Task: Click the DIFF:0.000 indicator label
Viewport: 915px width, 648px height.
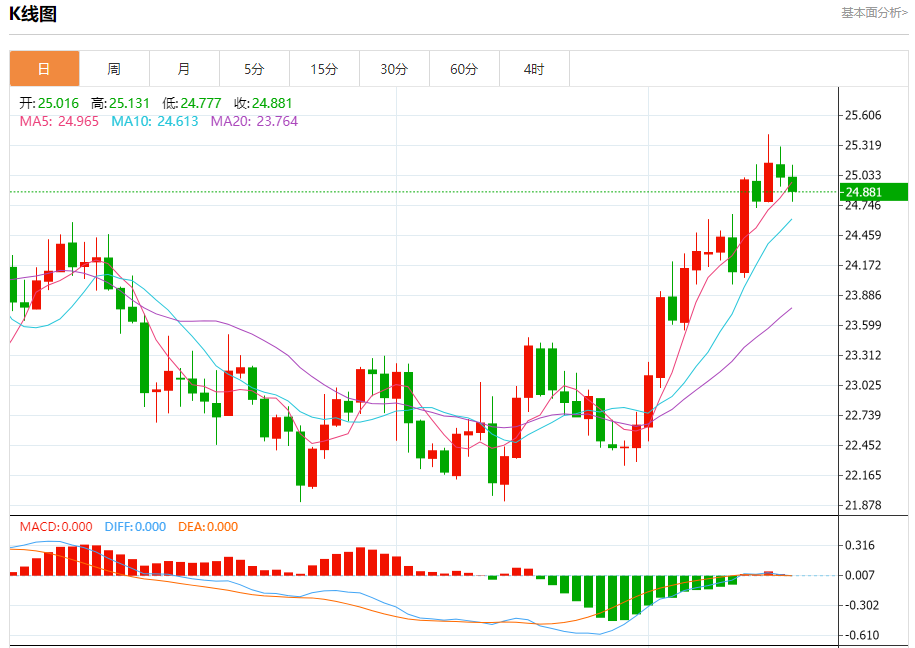Action: pyautogui.click(x=135, y=527)
